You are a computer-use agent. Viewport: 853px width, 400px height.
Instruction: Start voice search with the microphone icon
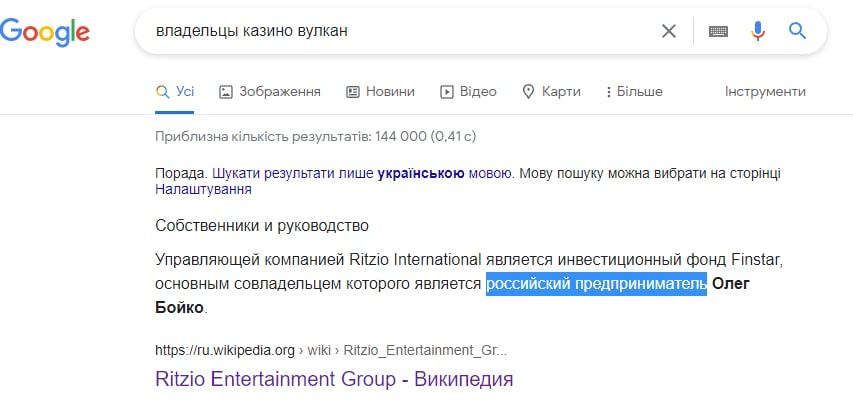coord(757,31)
